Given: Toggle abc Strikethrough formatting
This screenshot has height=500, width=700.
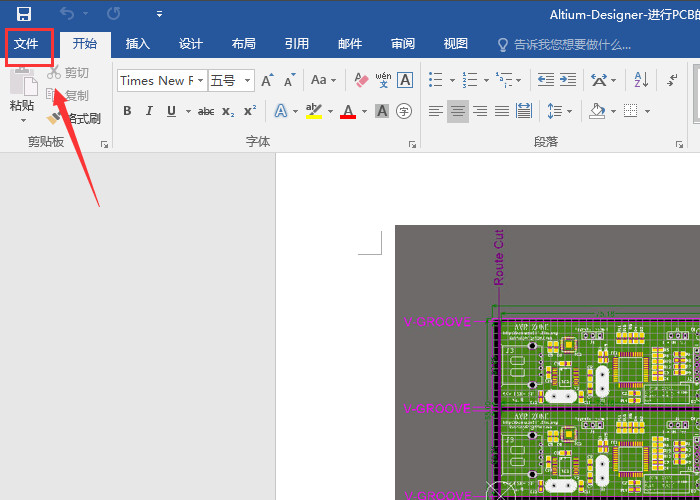Looking at the screenshot, I should [206, 111].
